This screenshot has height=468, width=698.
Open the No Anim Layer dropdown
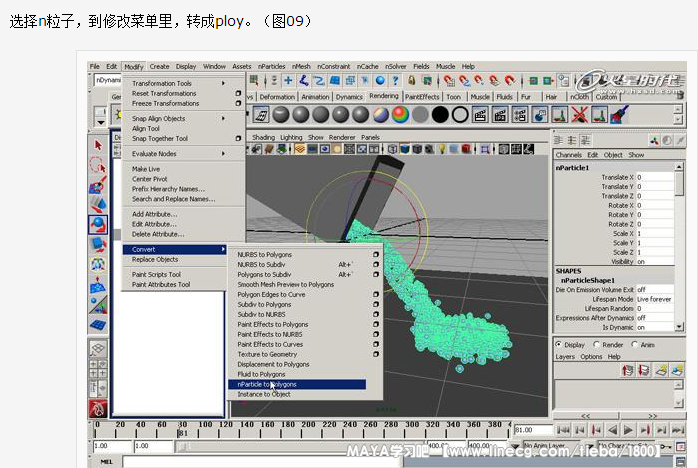tap(515, 446)
